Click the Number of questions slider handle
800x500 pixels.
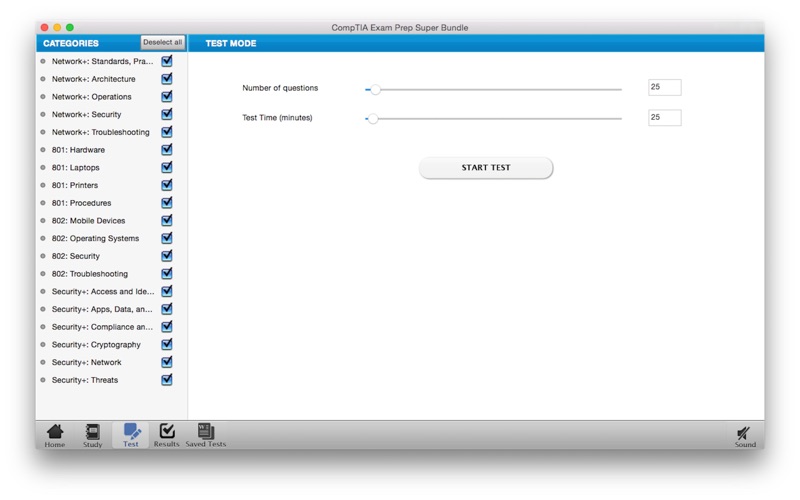point(374,89)
